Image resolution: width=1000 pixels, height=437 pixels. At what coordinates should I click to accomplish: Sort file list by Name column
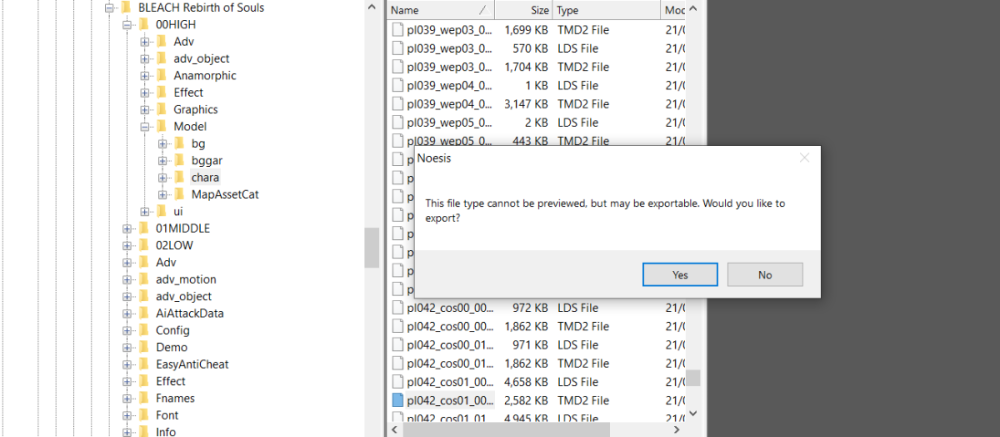(438, 10)
